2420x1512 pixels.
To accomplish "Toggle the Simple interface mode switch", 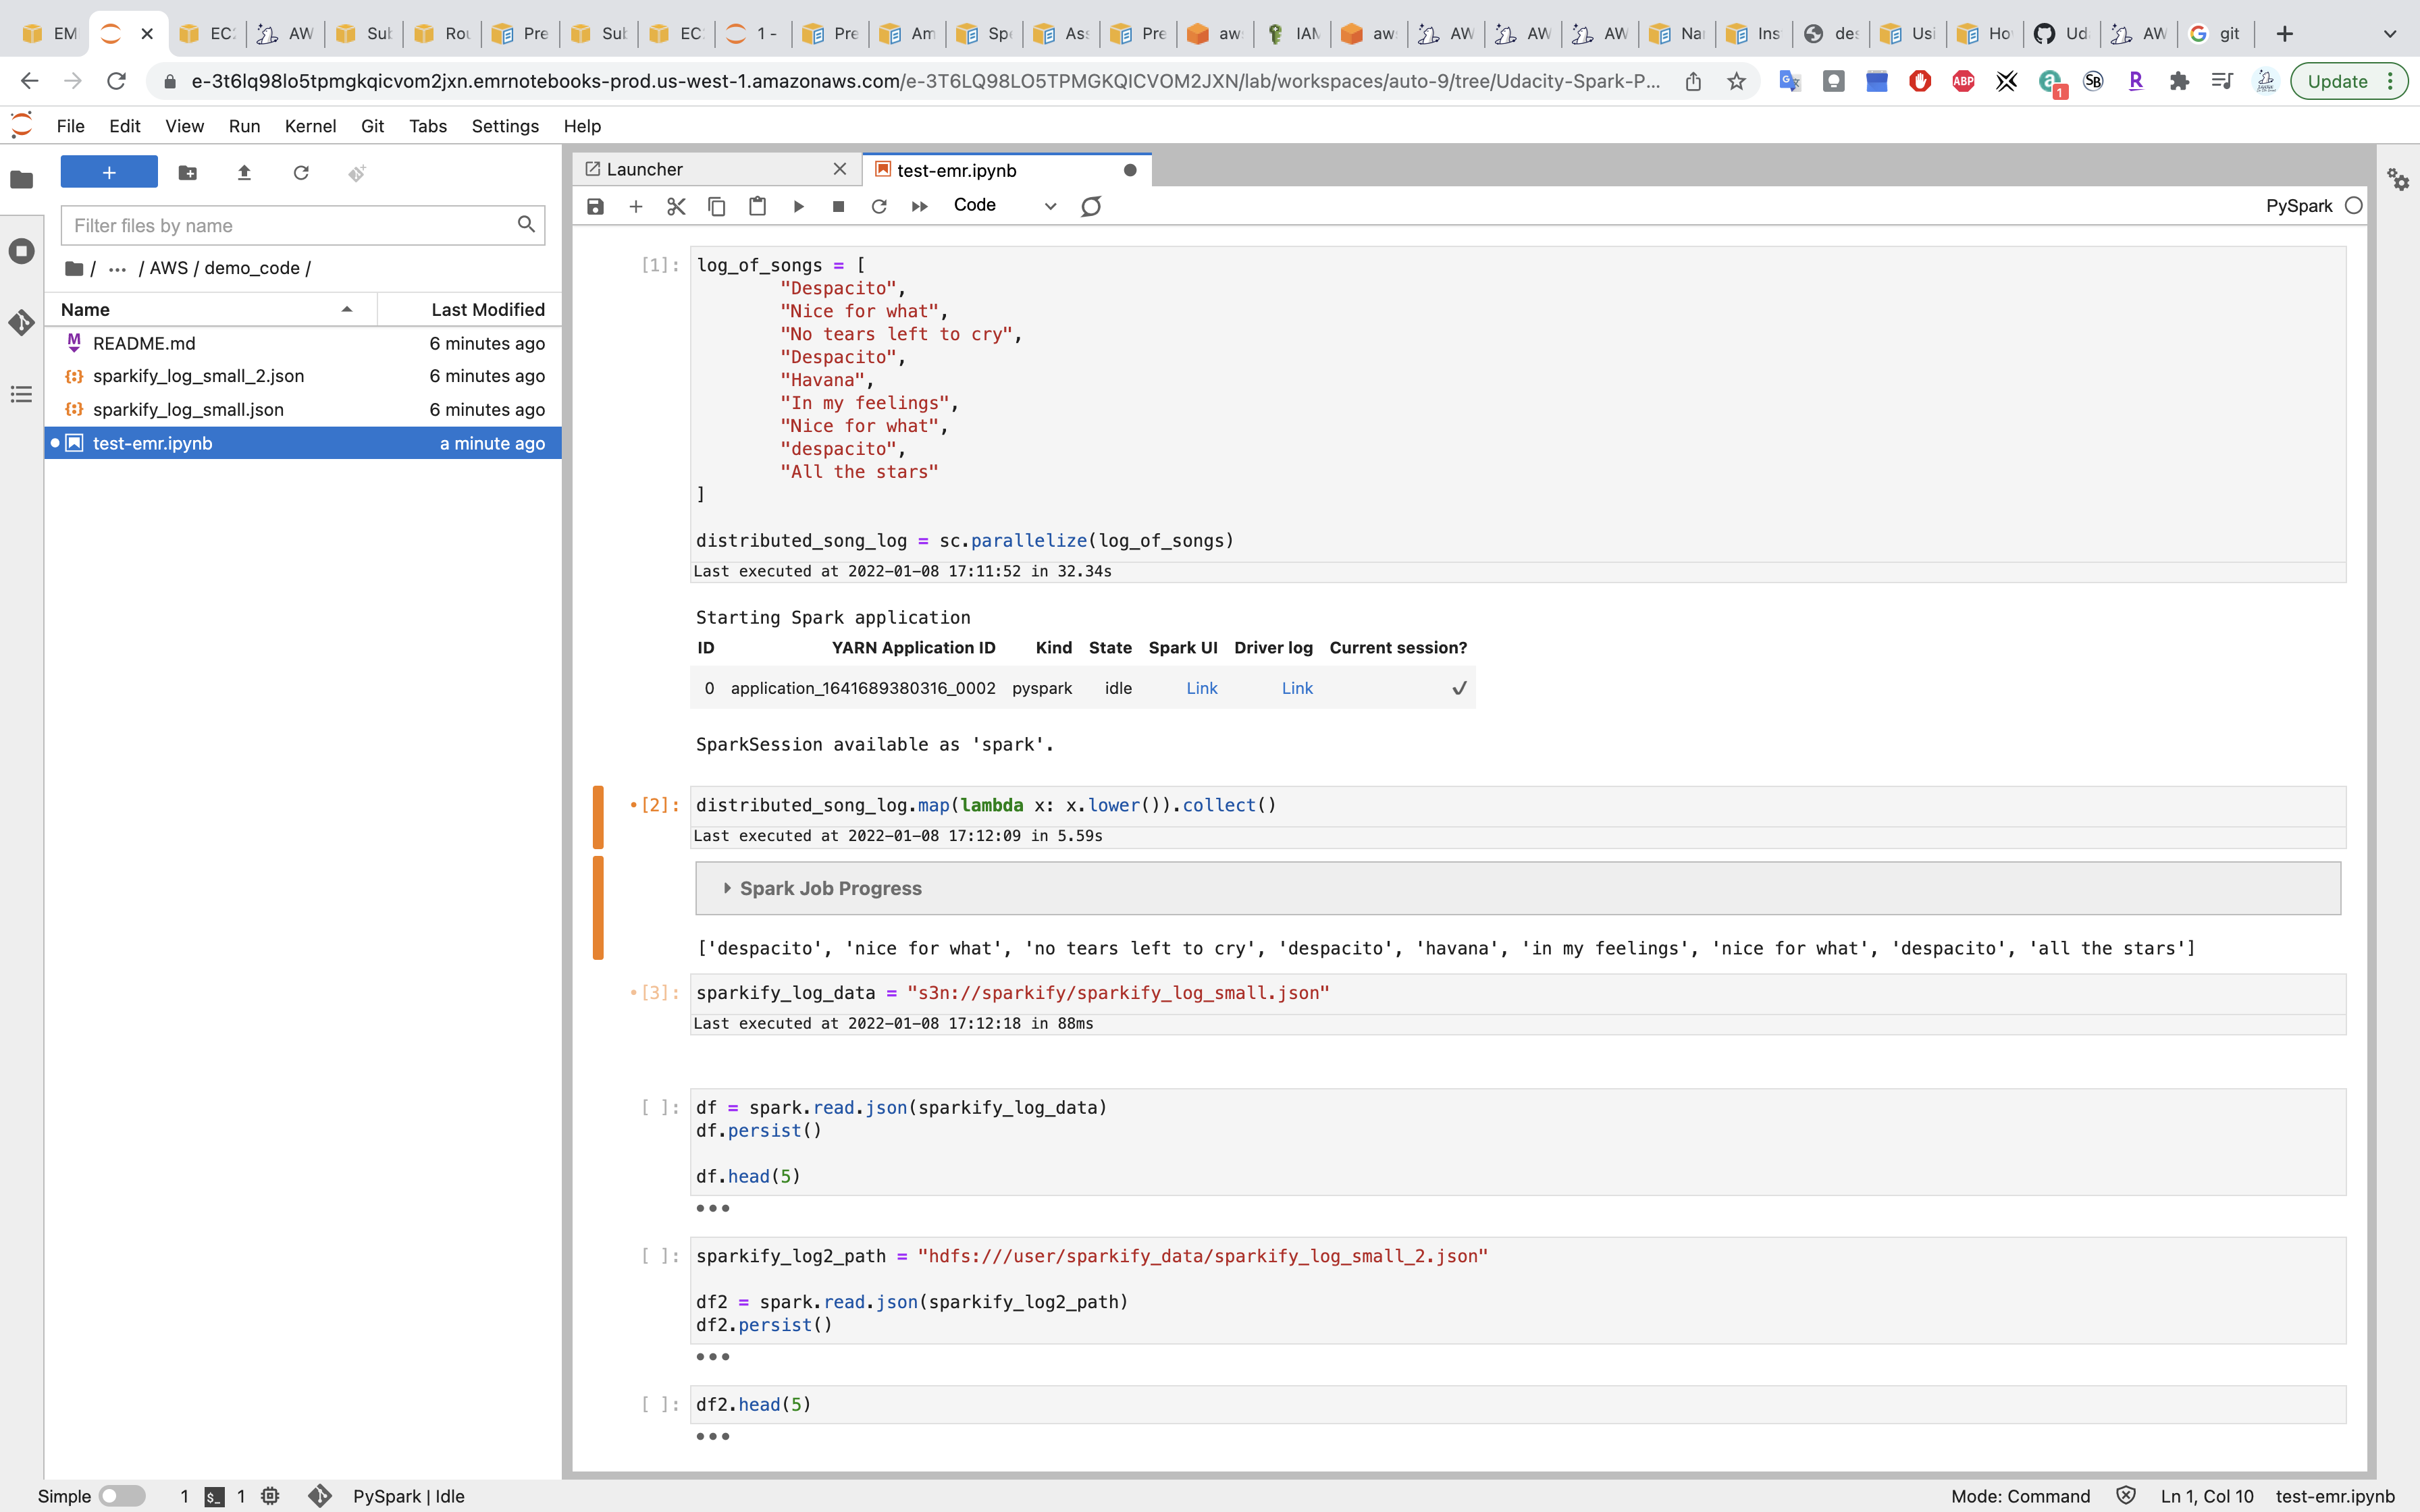I will [x=122, y=1496].
